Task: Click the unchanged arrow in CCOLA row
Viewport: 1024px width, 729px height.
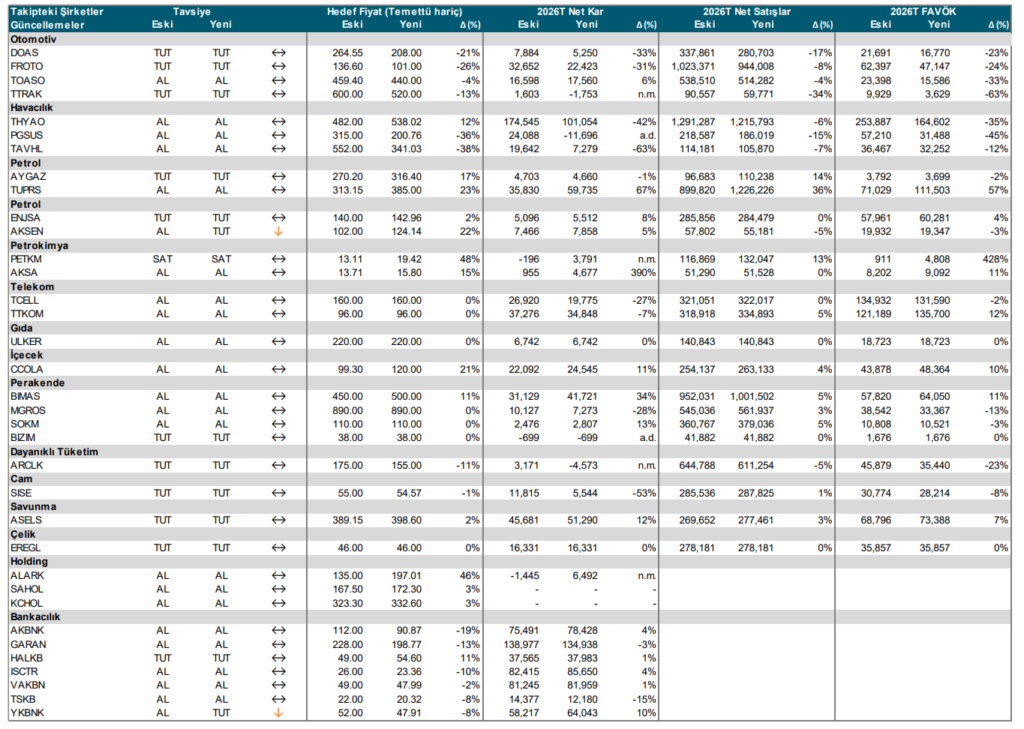Action: 279,370
